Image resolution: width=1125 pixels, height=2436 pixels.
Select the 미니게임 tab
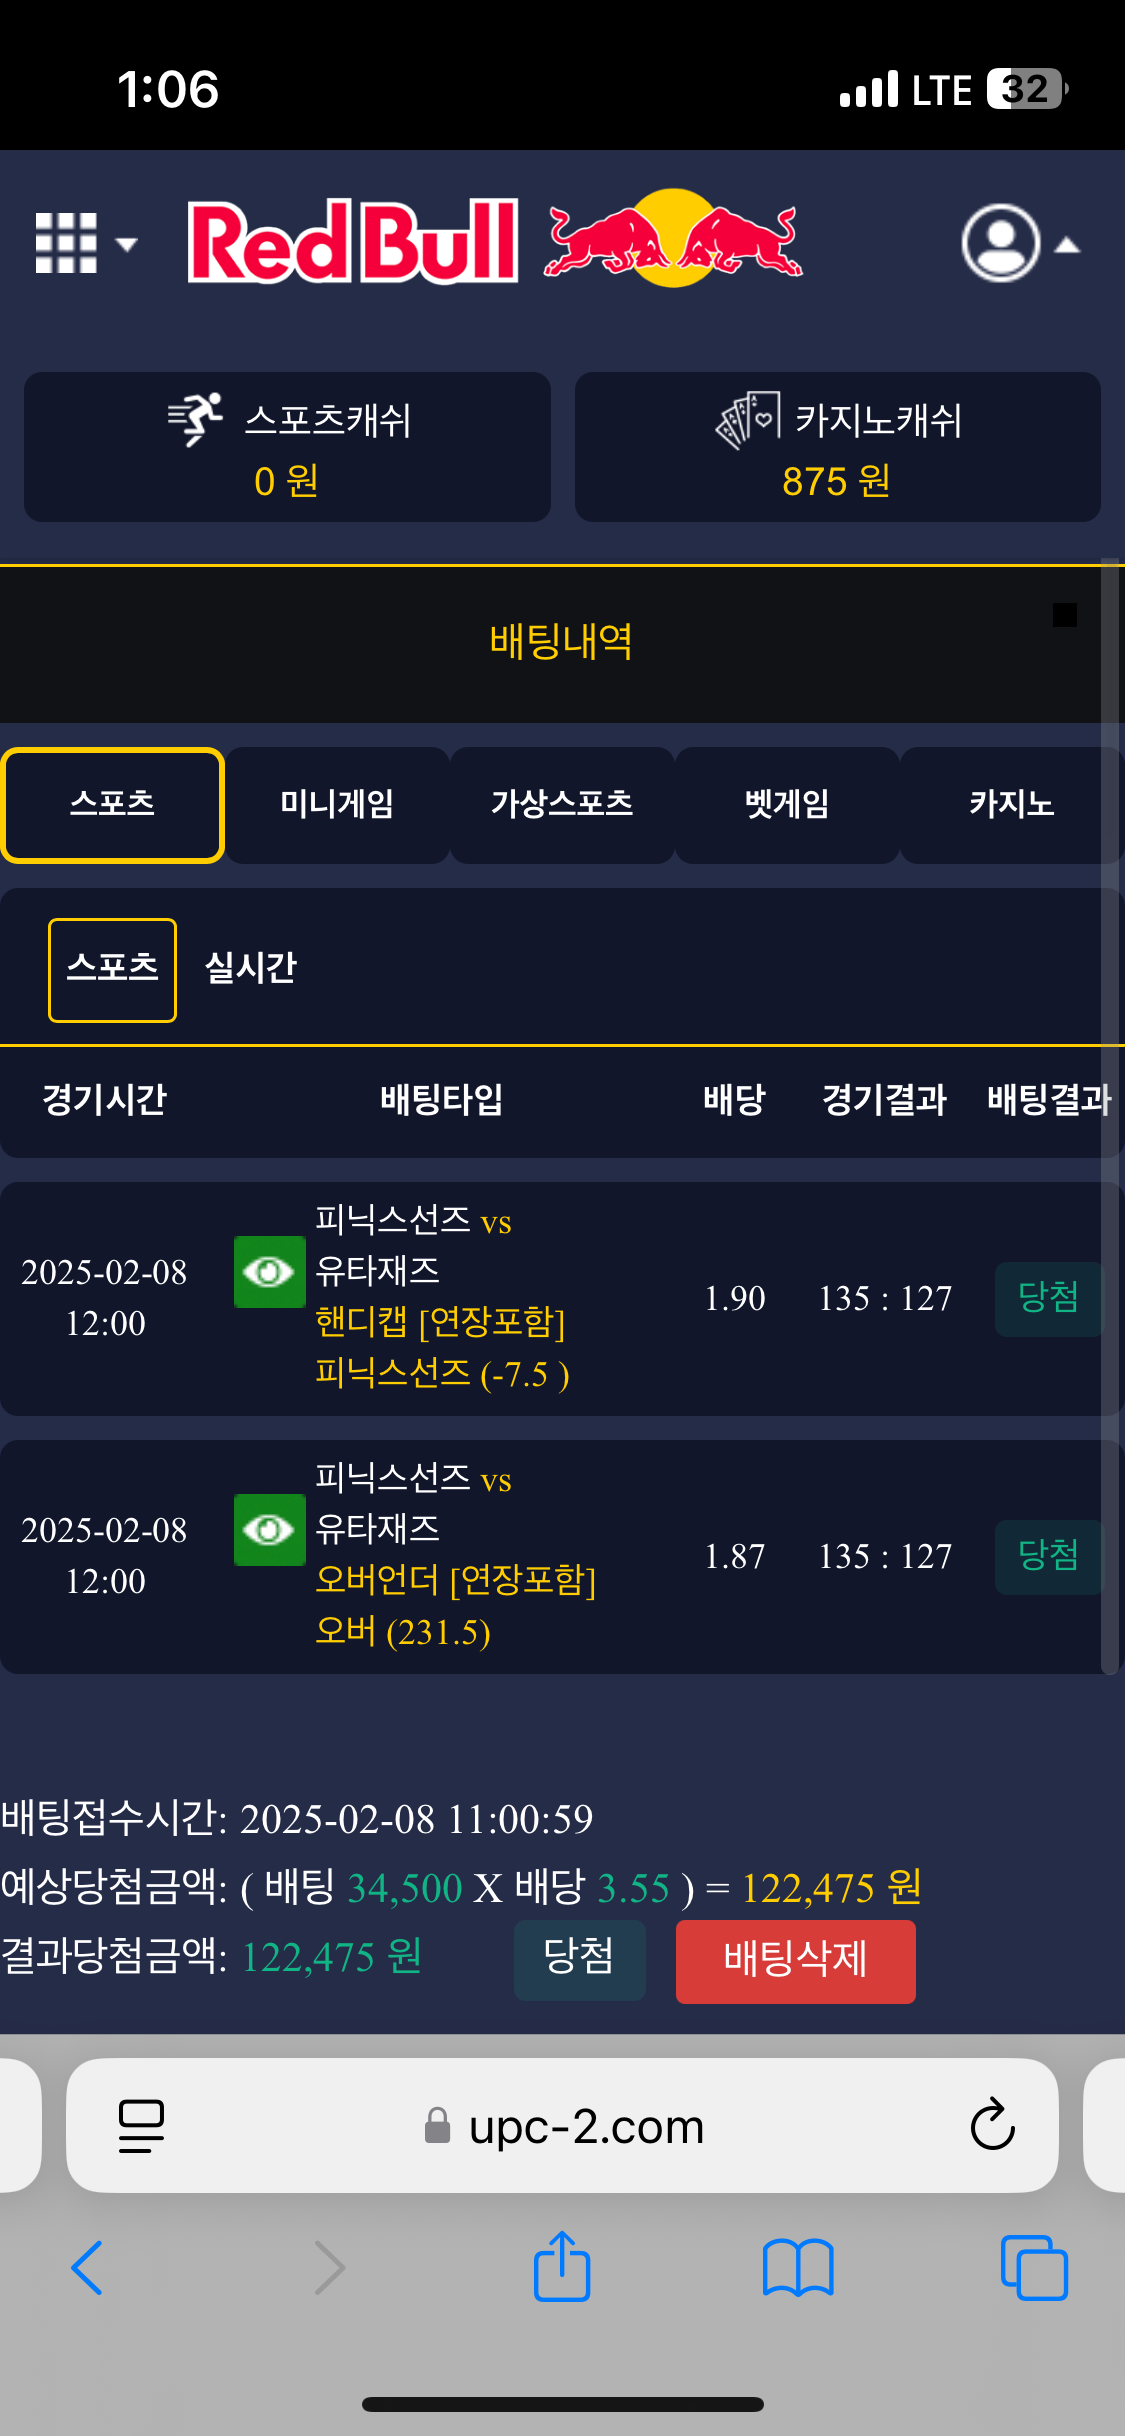click(337, 804)
